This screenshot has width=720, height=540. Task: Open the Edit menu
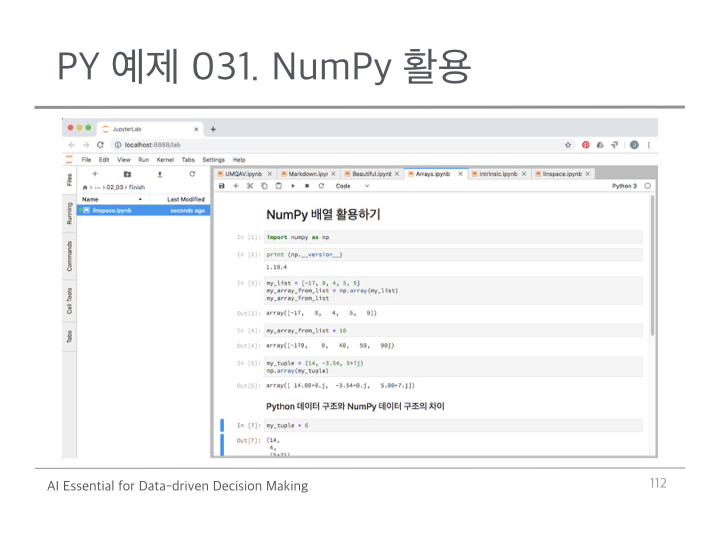point(104,160)
